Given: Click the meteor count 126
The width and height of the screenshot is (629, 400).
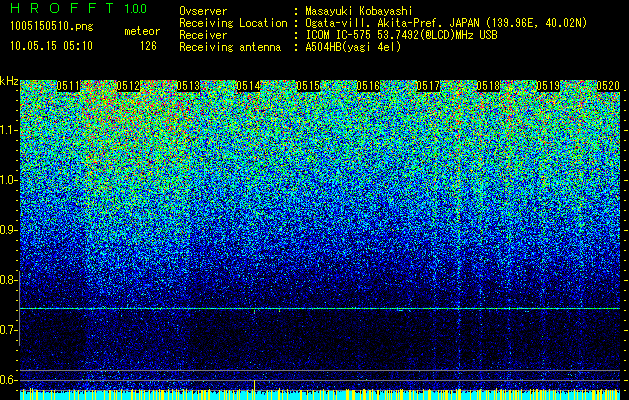Looking at the screenshot, I should pos(148,46).
